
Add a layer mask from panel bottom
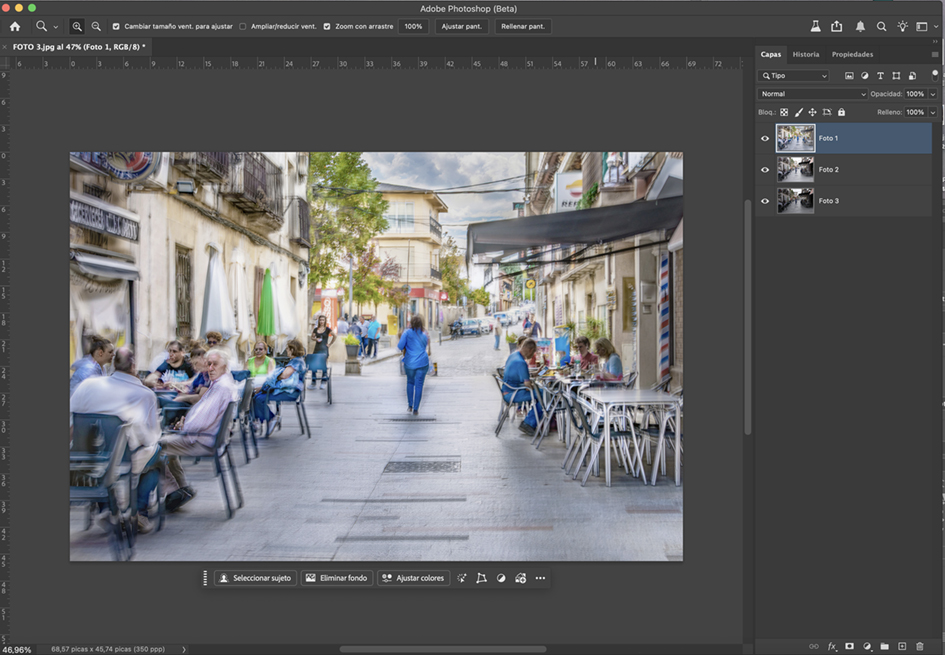[x=849, y=647]
